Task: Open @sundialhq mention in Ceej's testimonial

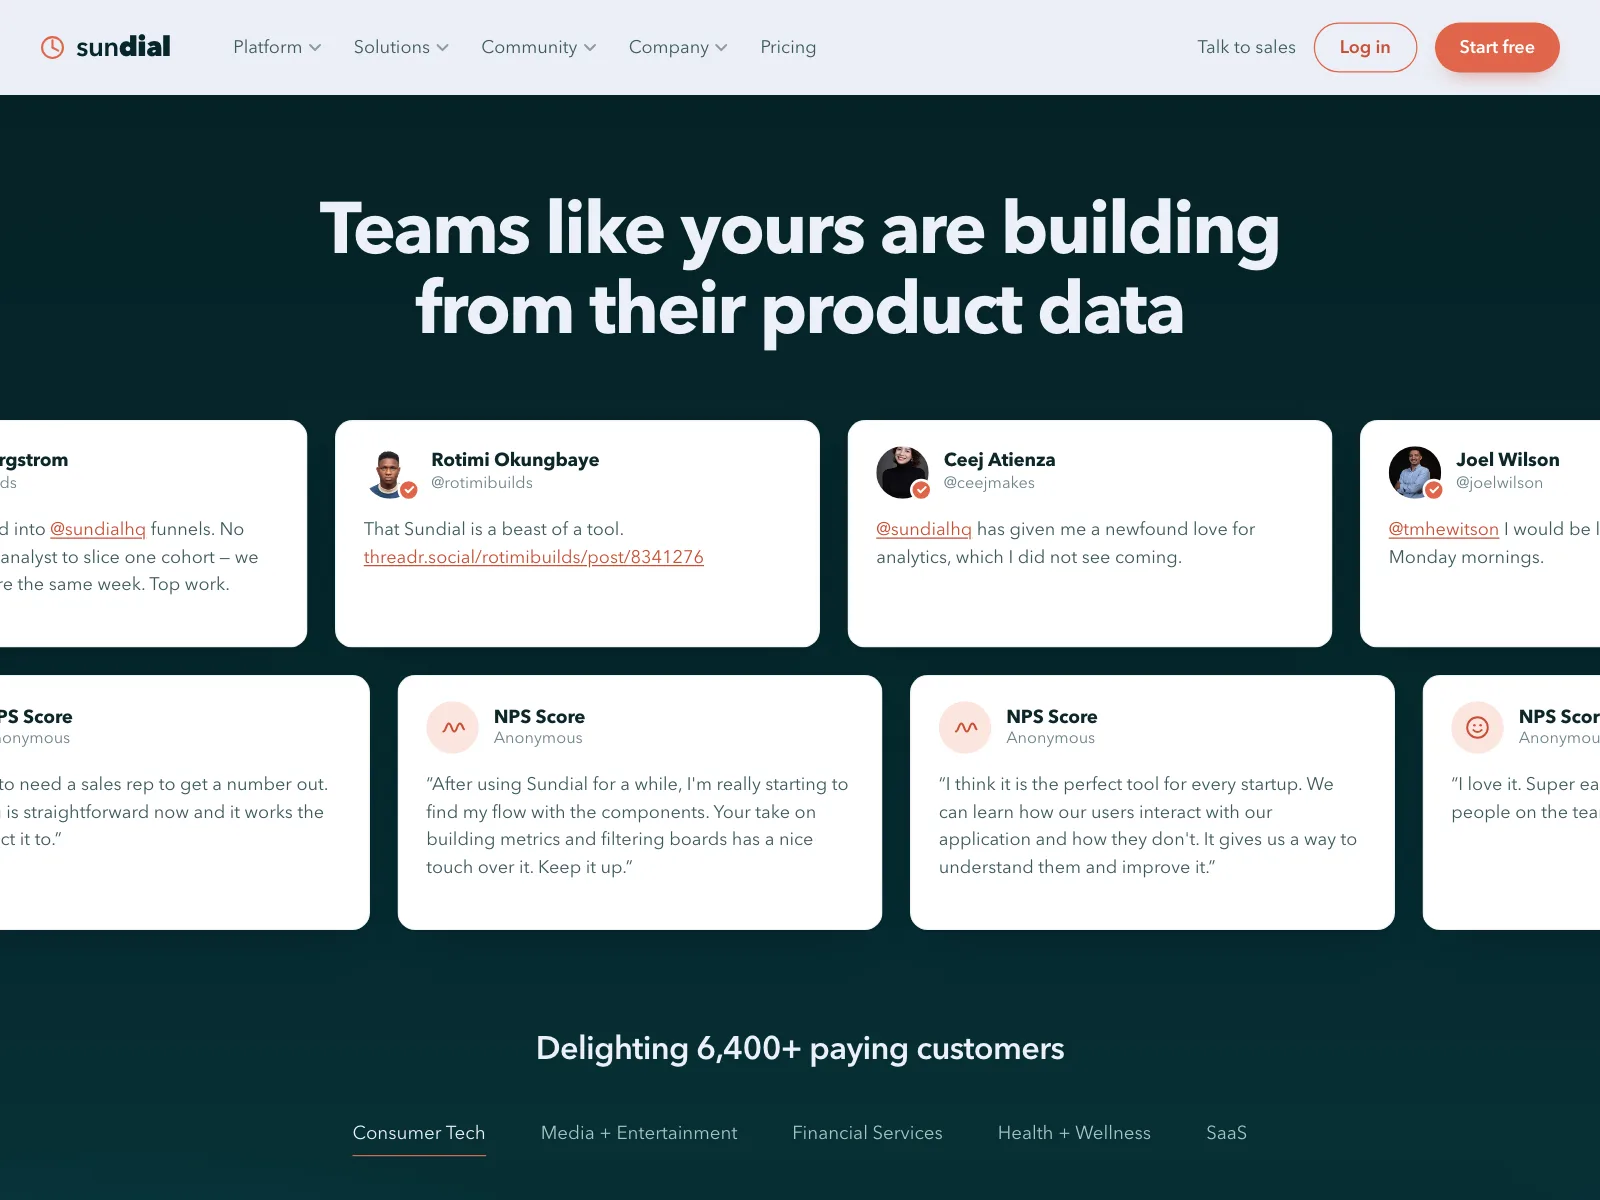Action: (x=924, y=529)
